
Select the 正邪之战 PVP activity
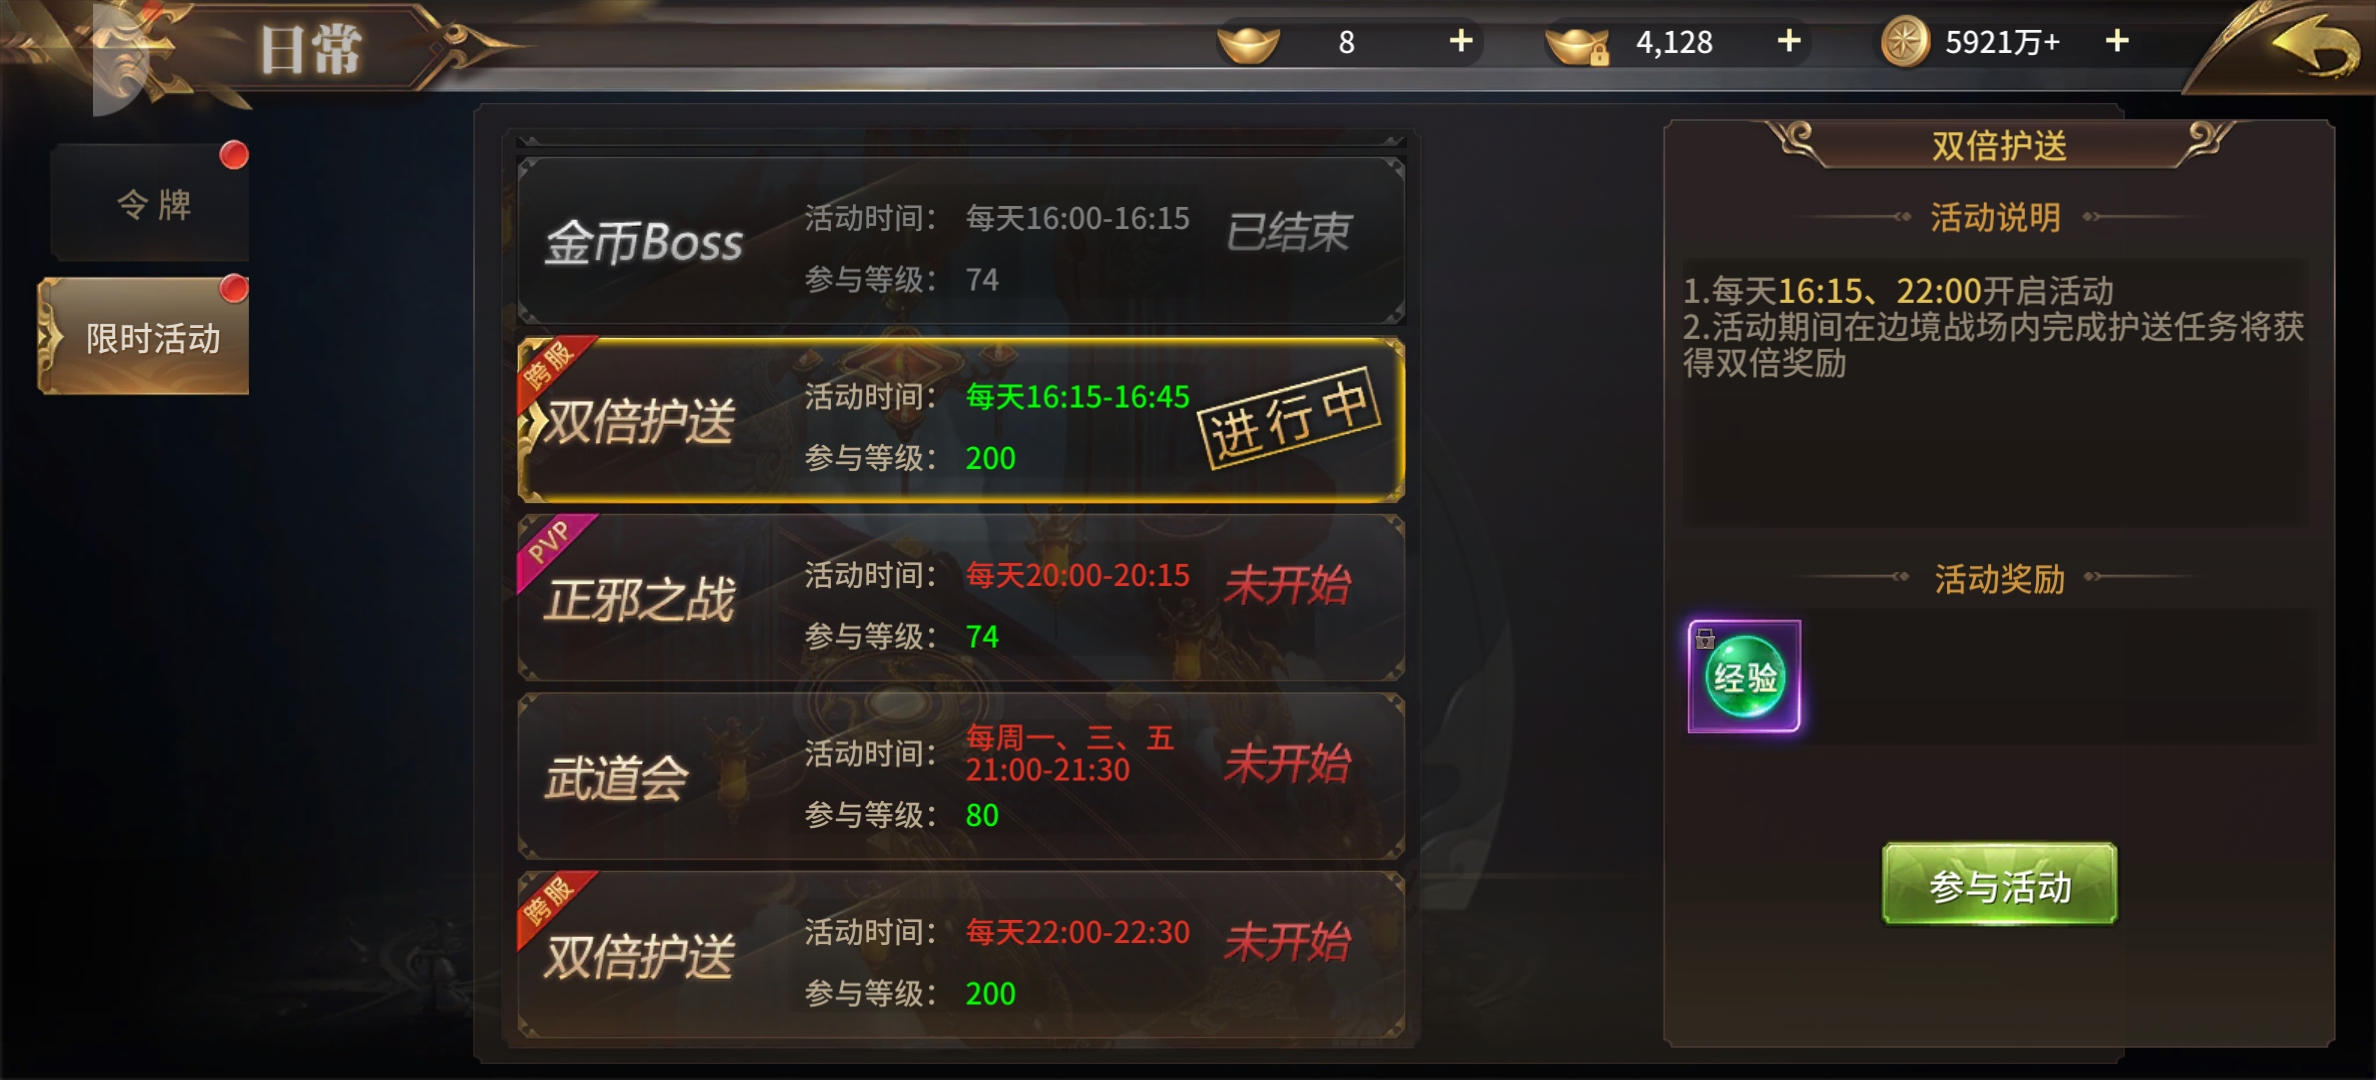pyautogui.click(x=961, y=598)
